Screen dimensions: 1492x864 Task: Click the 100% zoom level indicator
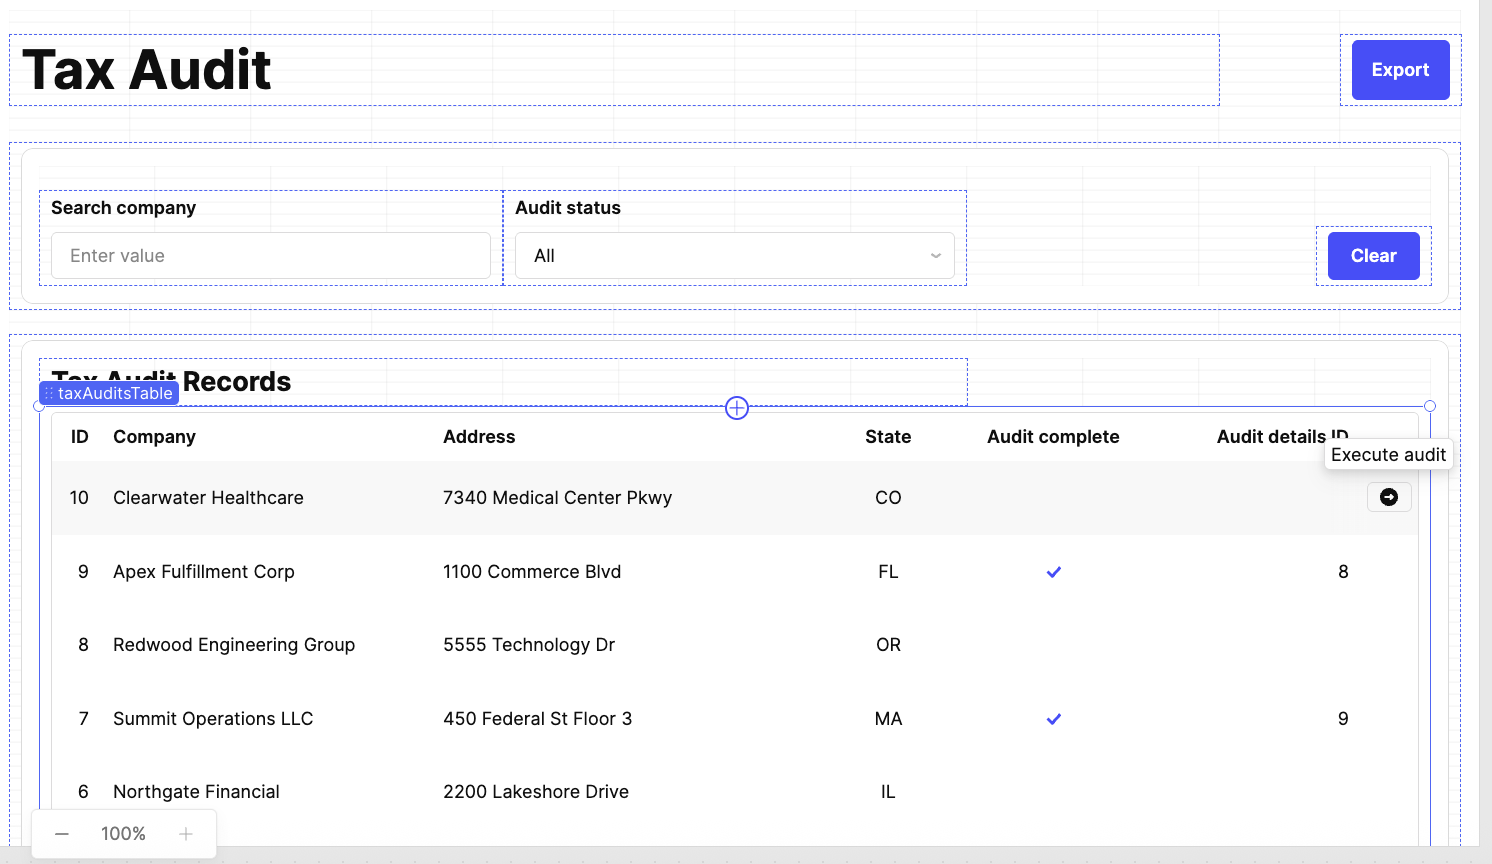click(123, 834)
